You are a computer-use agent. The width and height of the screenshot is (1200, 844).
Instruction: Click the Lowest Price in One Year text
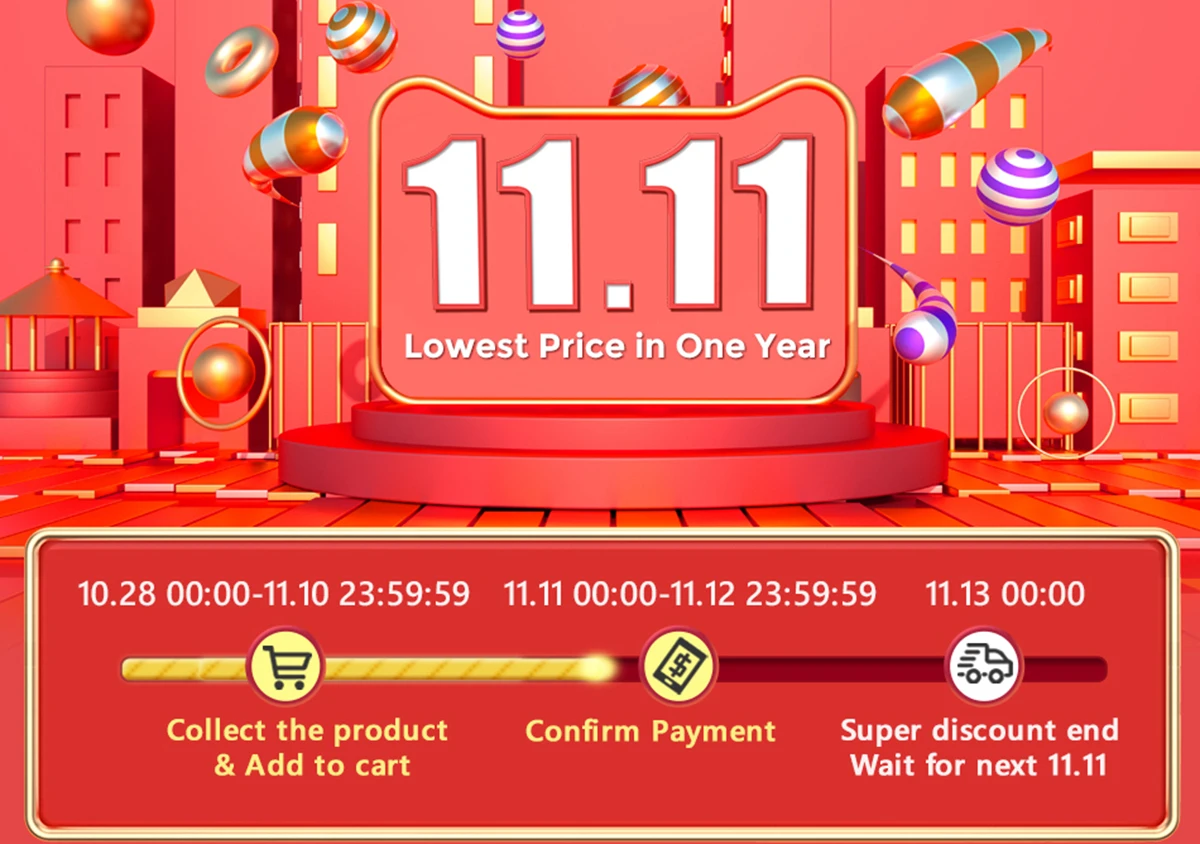(x=617, y=347)
